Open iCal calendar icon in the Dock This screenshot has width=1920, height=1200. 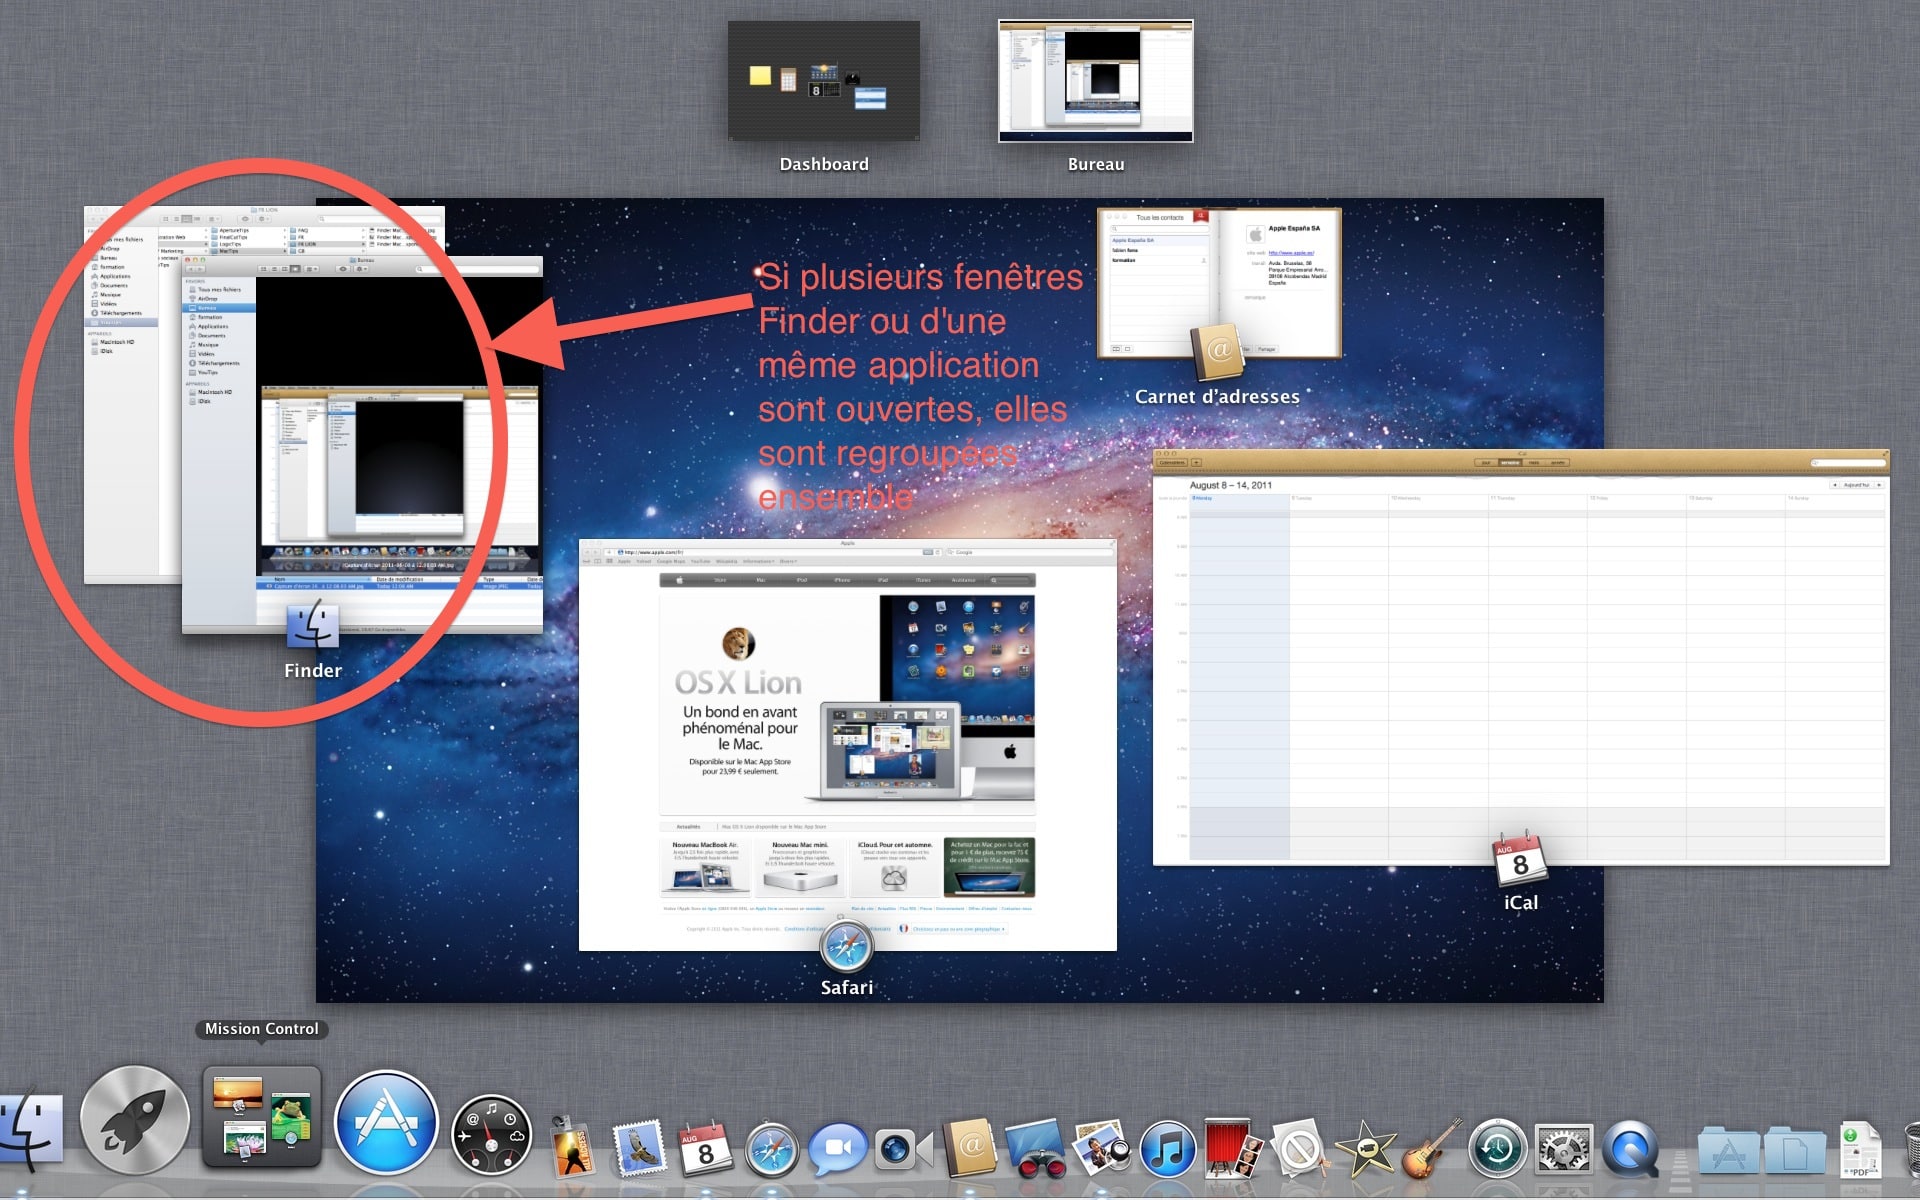tap(705, 1148)
